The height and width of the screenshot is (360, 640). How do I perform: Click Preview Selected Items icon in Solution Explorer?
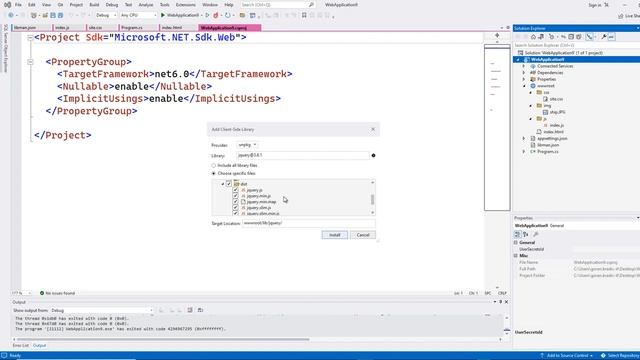coord(611,37)
